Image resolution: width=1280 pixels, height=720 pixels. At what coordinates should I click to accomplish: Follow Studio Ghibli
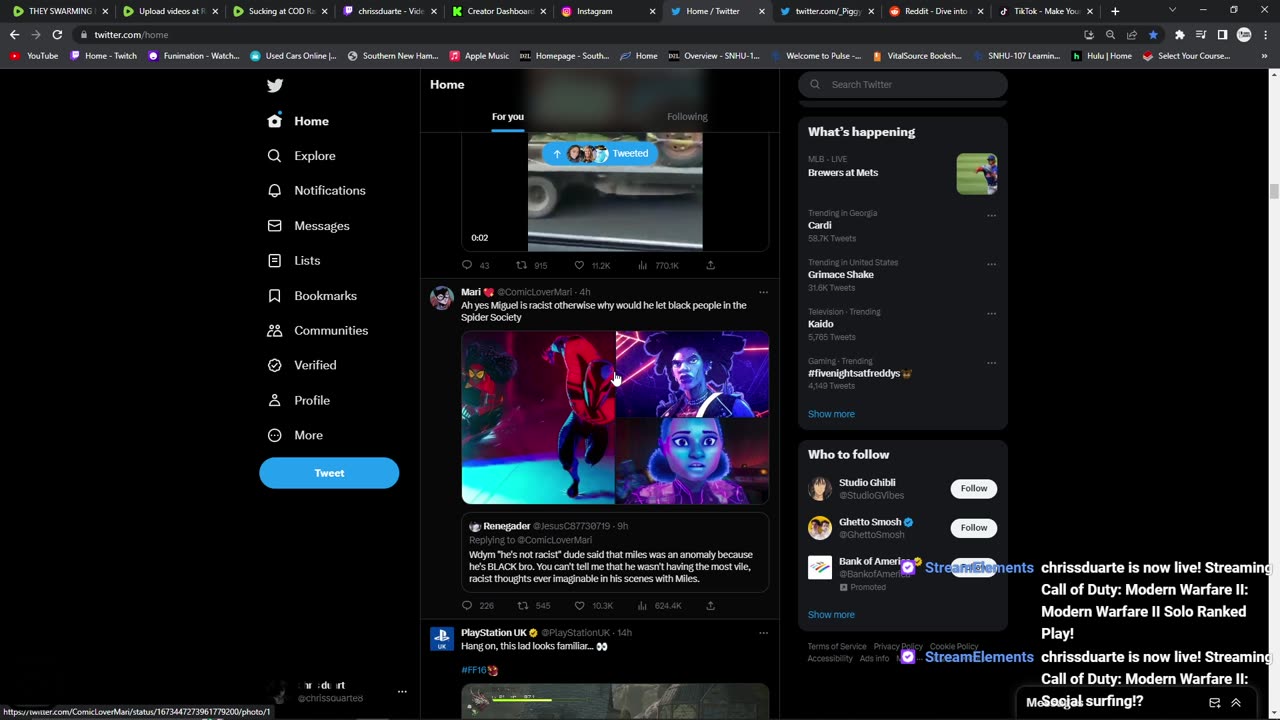click(x=973, y=489)
